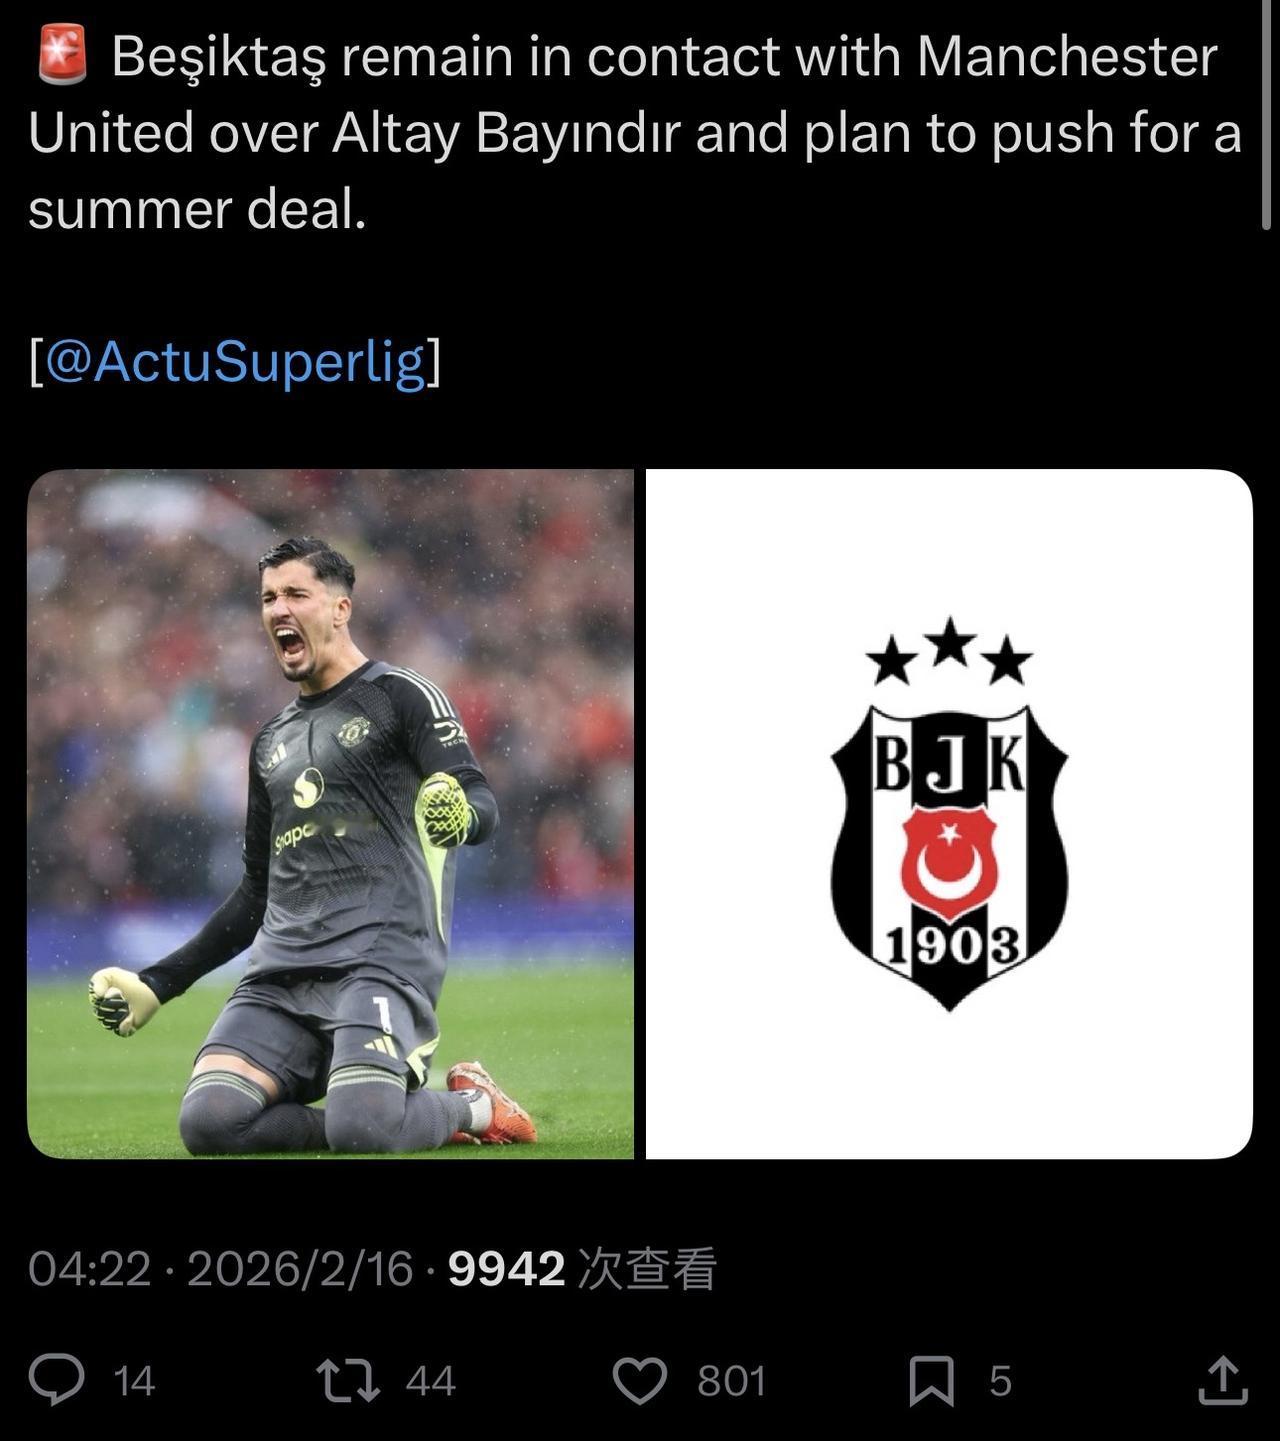Open the share upload arrow icon
This screenshot has height=1441, width=1280.
click(1222, 1380)
